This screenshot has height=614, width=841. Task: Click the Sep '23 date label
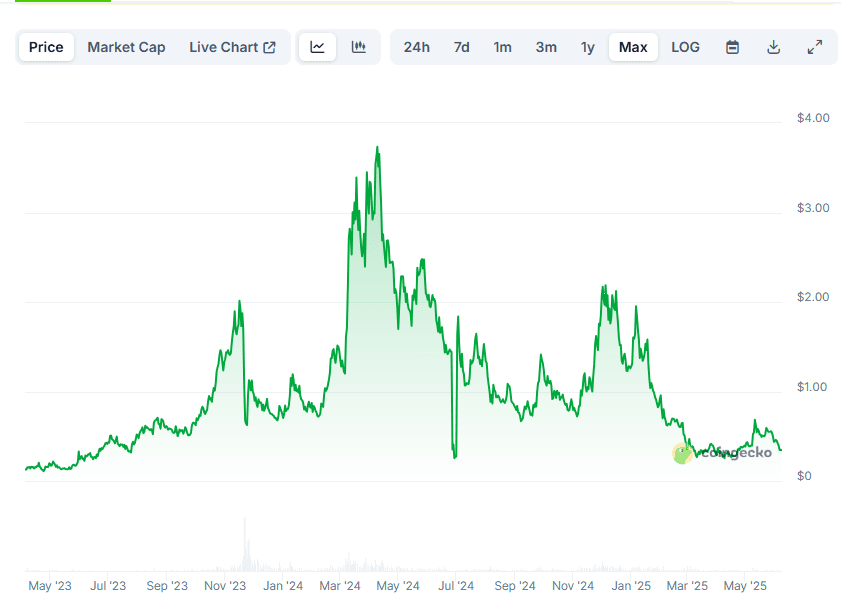(x=167, y=586)
